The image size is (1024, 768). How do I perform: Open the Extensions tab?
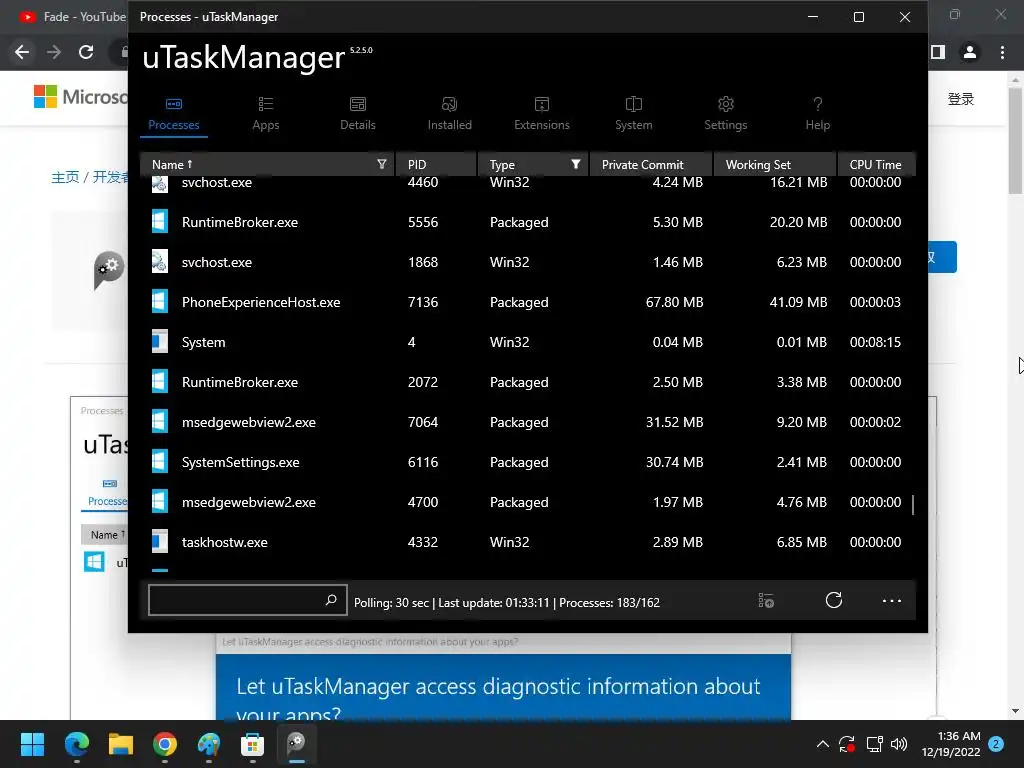tap(541, 114)
